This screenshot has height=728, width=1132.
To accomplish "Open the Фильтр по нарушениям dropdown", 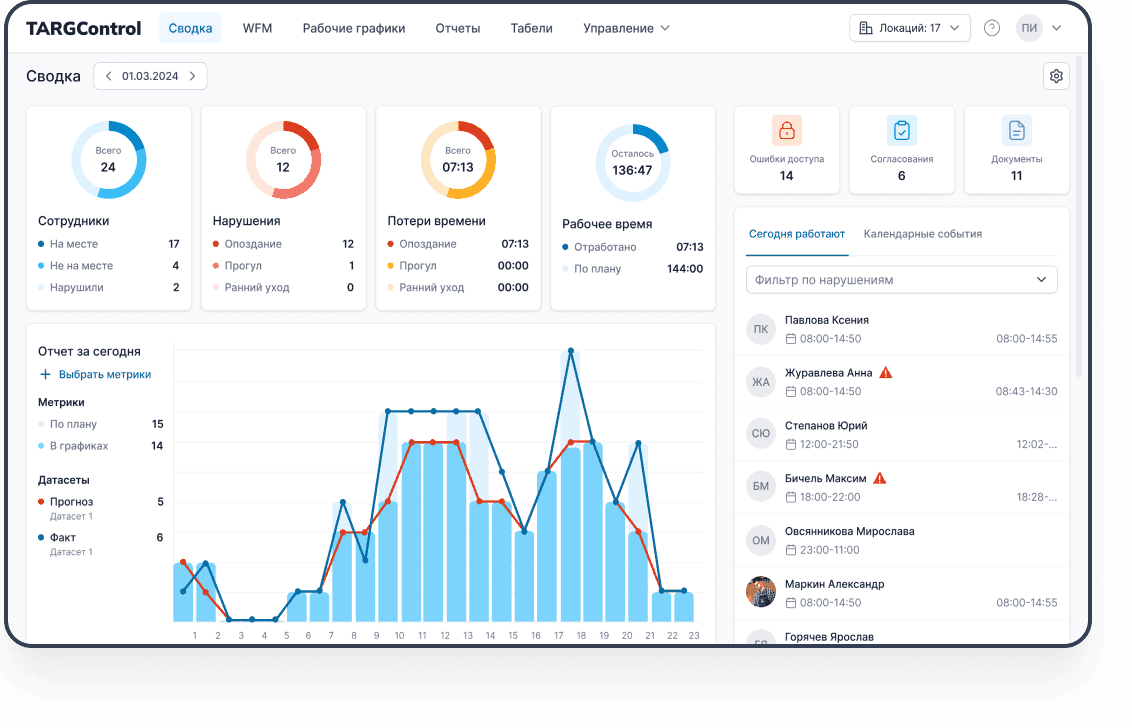I will pos(902,280).
